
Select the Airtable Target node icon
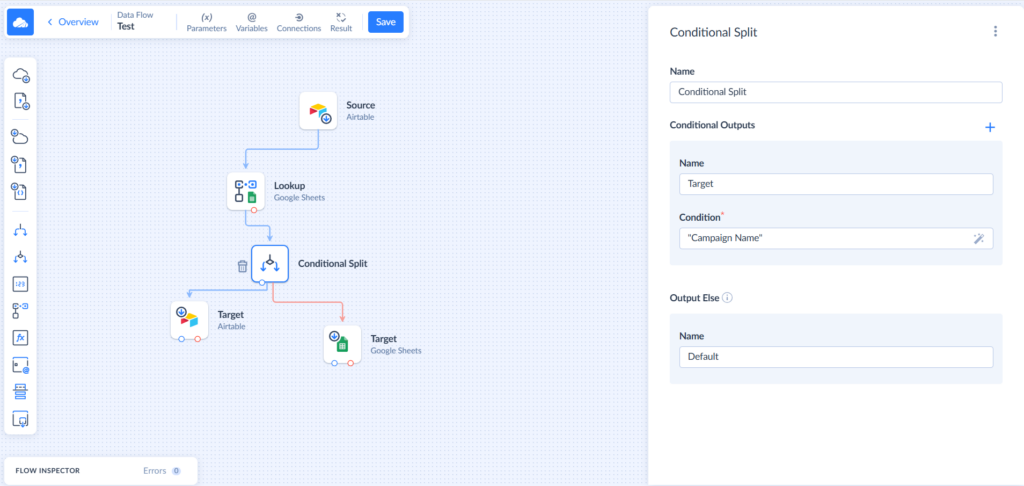189,320
